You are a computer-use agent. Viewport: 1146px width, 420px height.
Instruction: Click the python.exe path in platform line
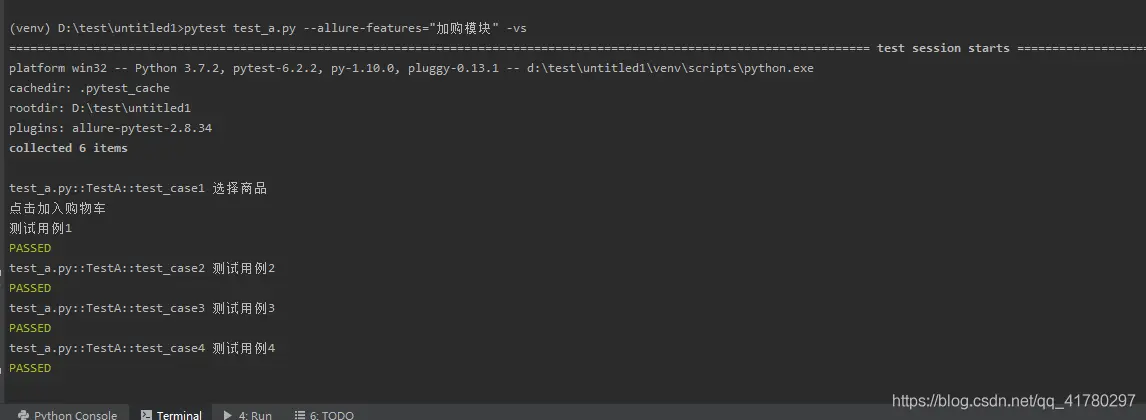tap(670, 68)
